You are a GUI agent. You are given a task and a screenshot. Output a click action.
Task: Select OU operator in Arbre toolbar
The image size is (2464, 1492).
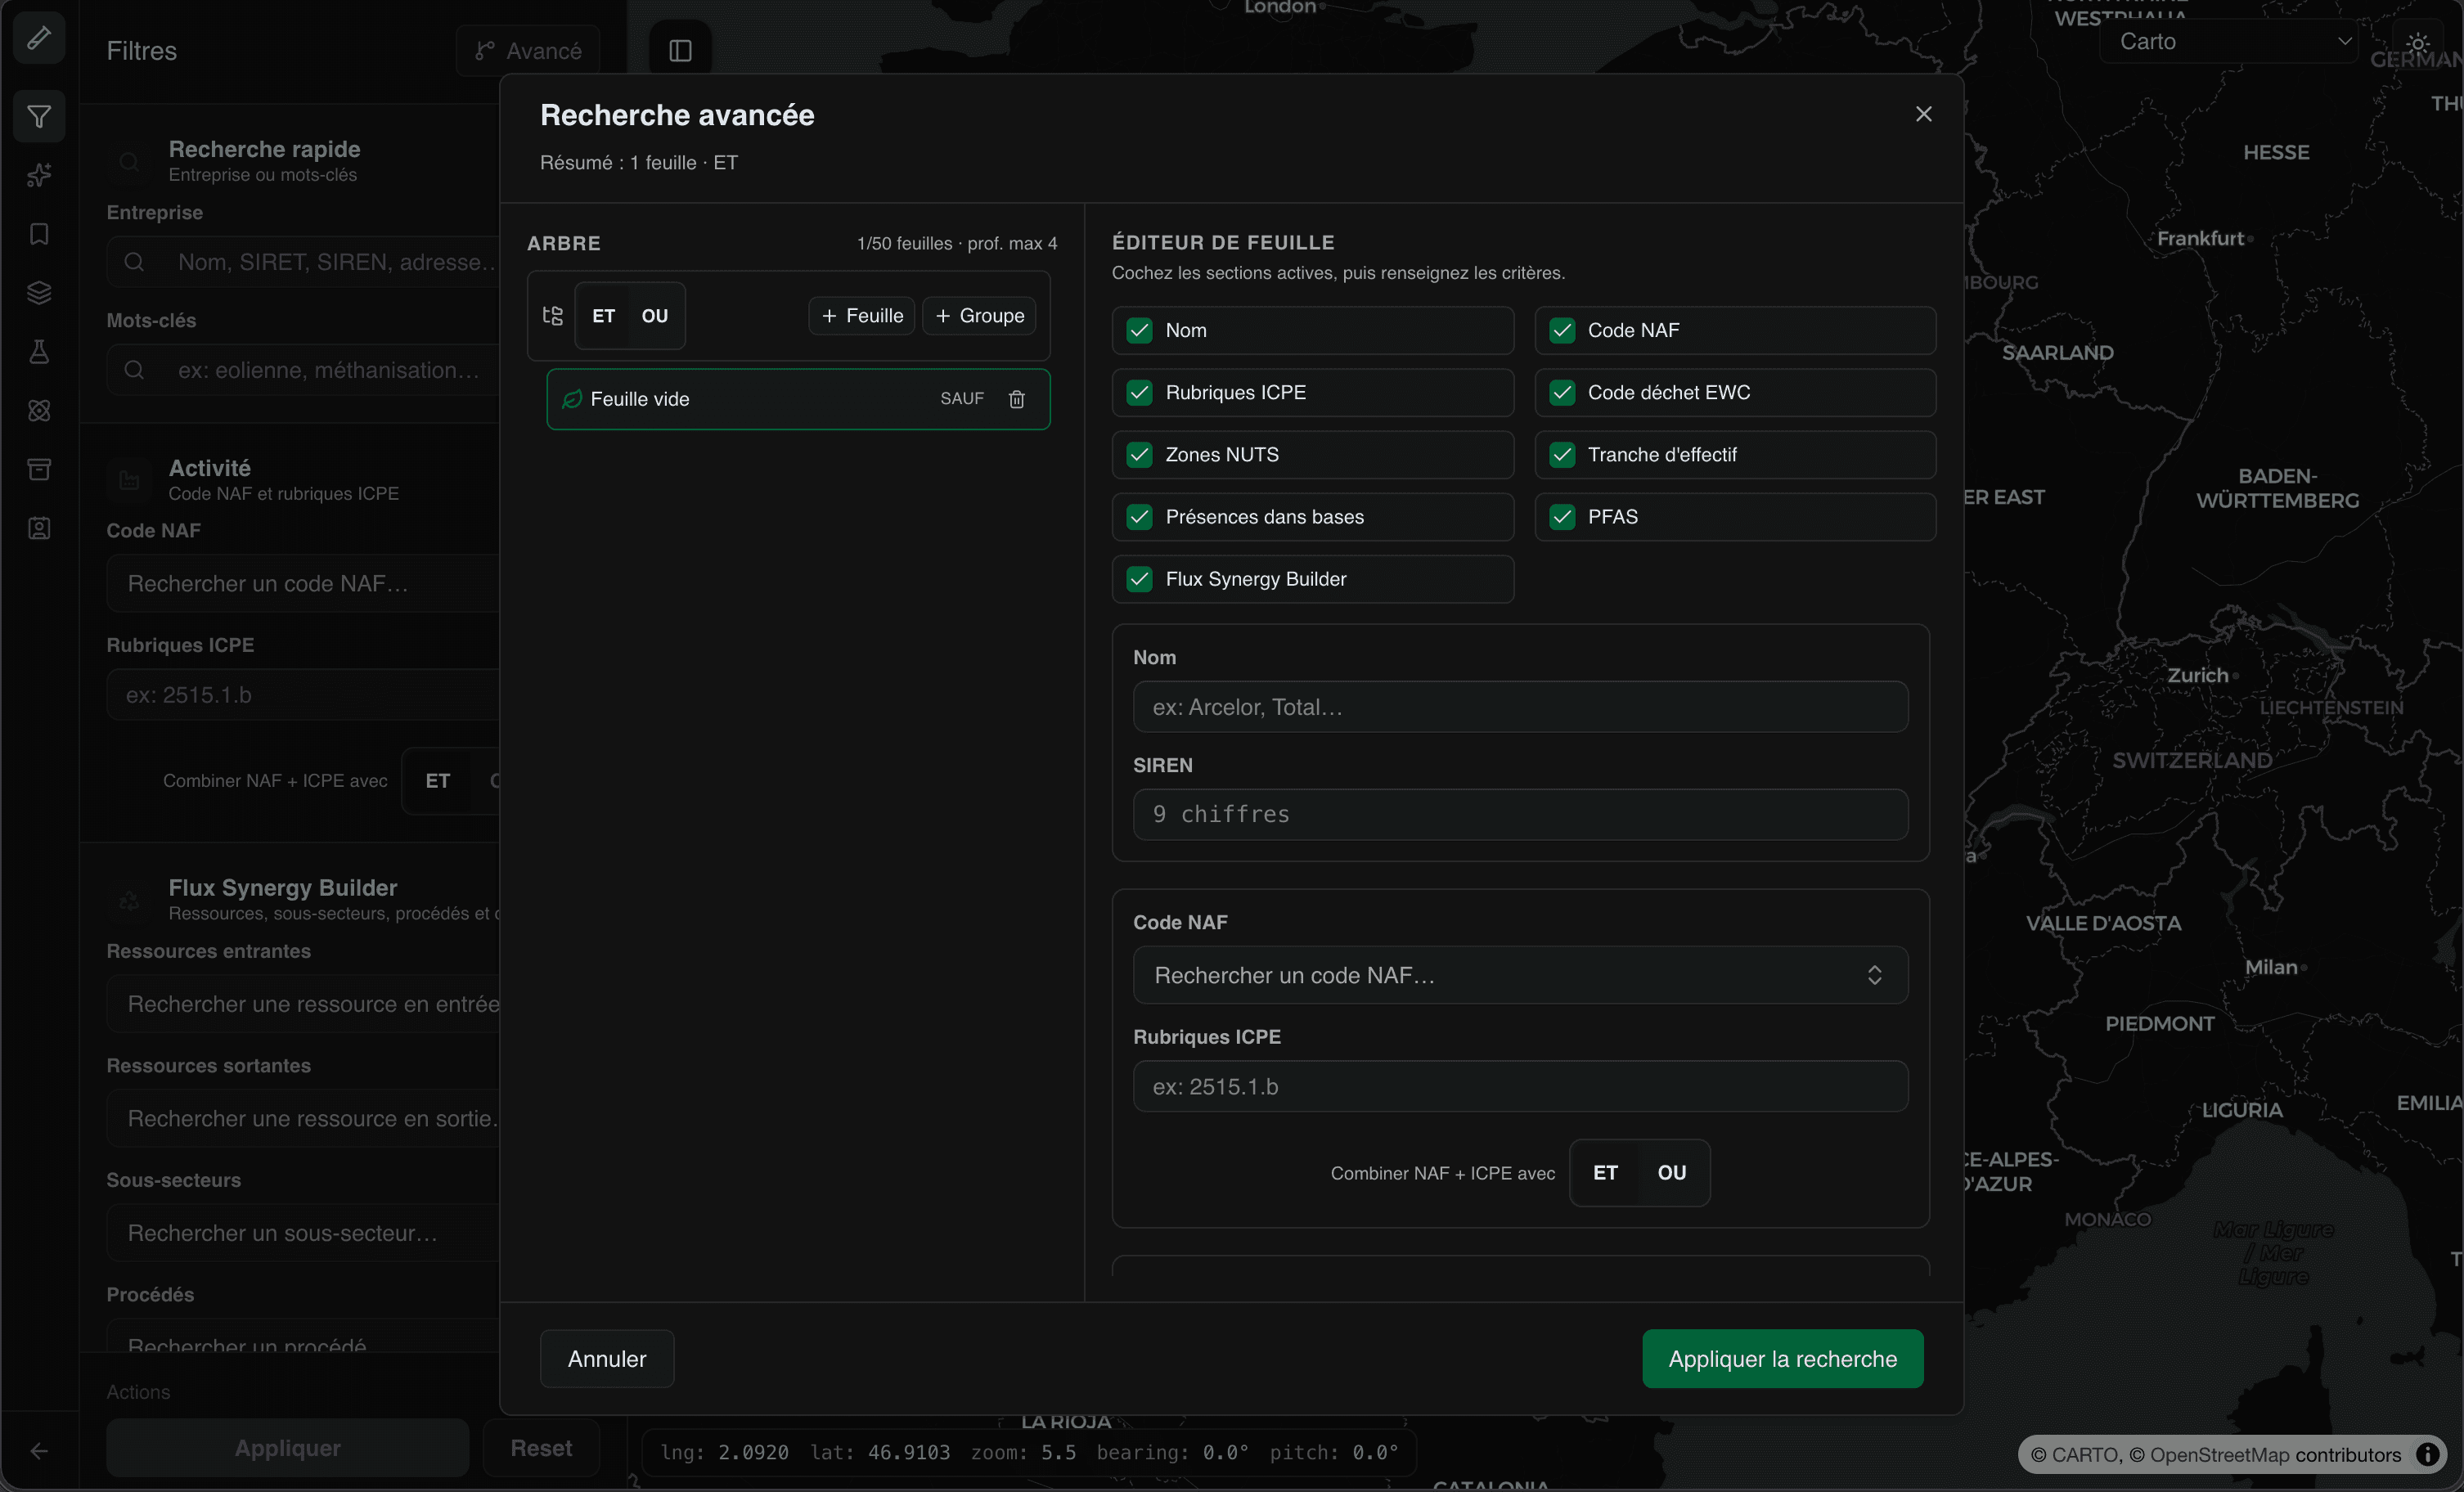[x=655, y=316]
